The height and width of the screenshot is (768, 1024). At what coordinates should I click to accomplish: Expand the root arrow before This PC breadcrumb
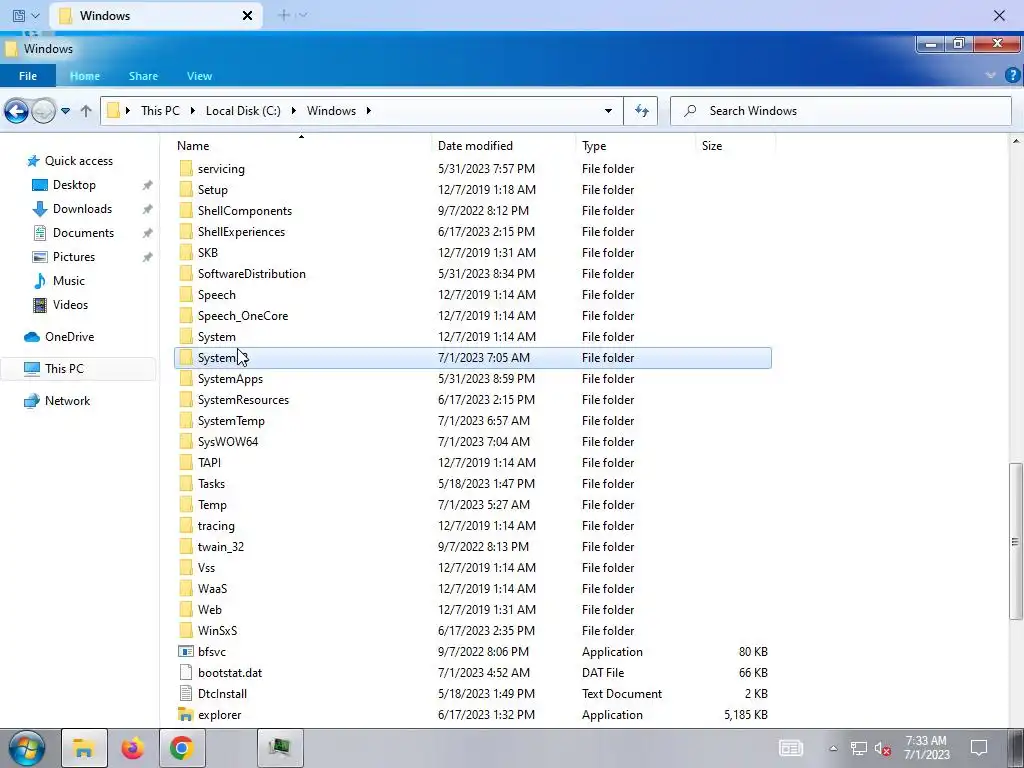coord(128,111)
